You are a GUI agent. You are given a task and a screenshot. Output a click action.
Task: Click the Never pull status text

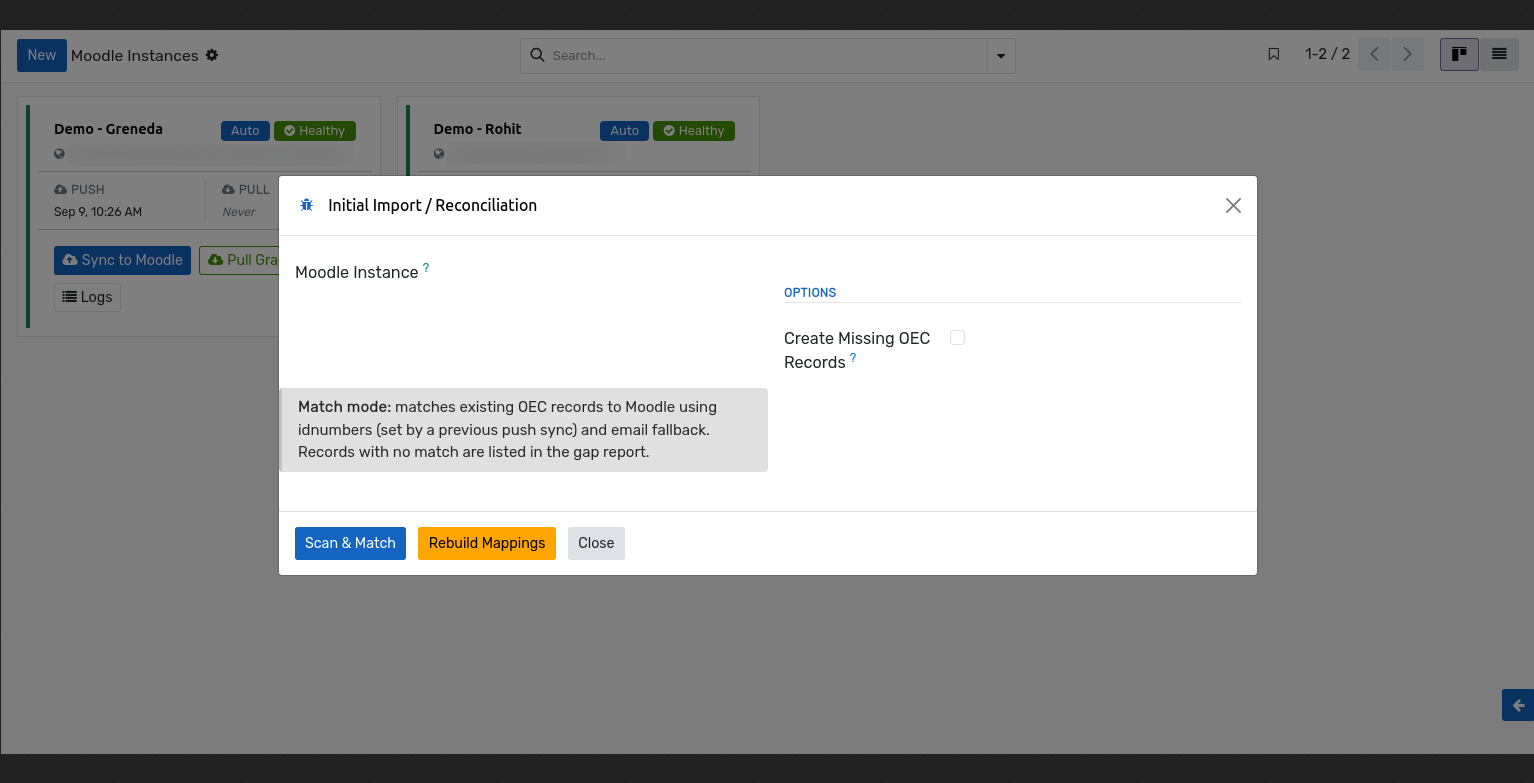pos(239,212)
